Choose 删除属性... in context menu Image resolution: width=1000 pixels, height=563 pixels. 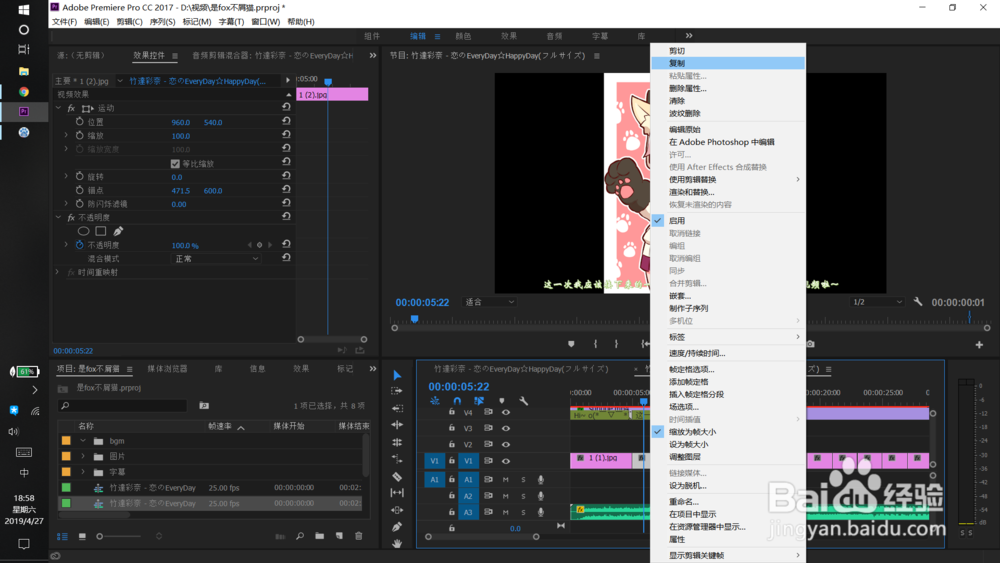click(728, 89)
